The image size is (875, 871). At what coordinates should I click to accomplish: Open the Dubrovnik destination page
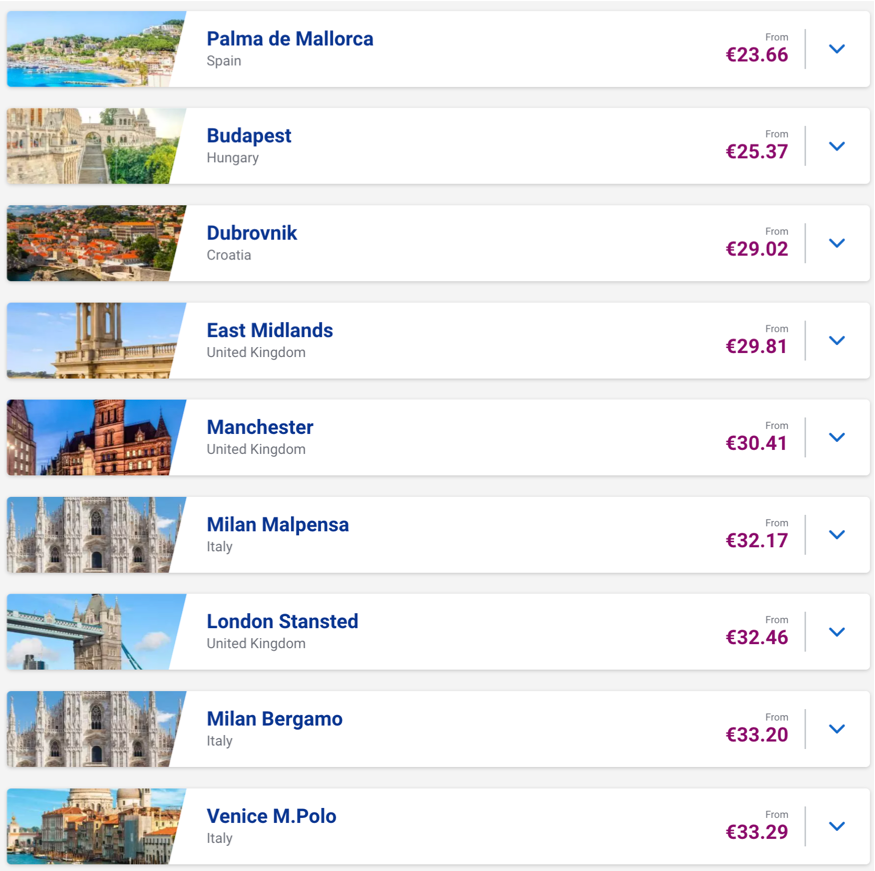point(251,233)
